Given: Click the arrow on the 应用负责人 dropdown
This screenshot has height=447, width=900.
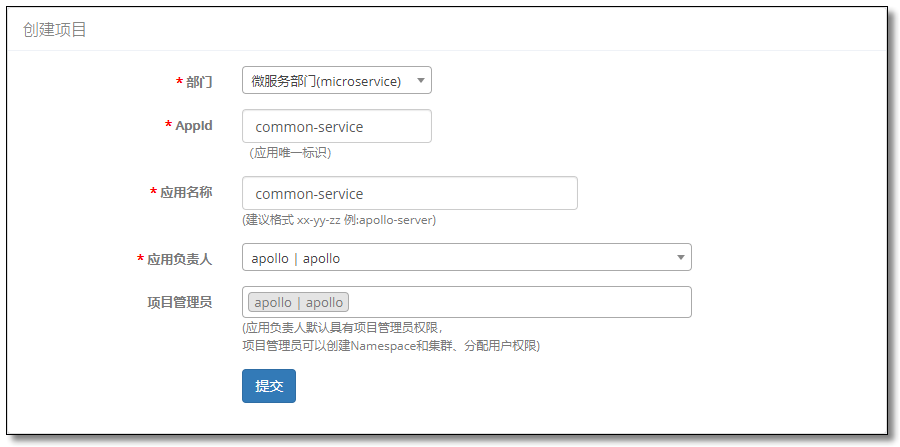Looking at the screenshot, I should 681,258.
